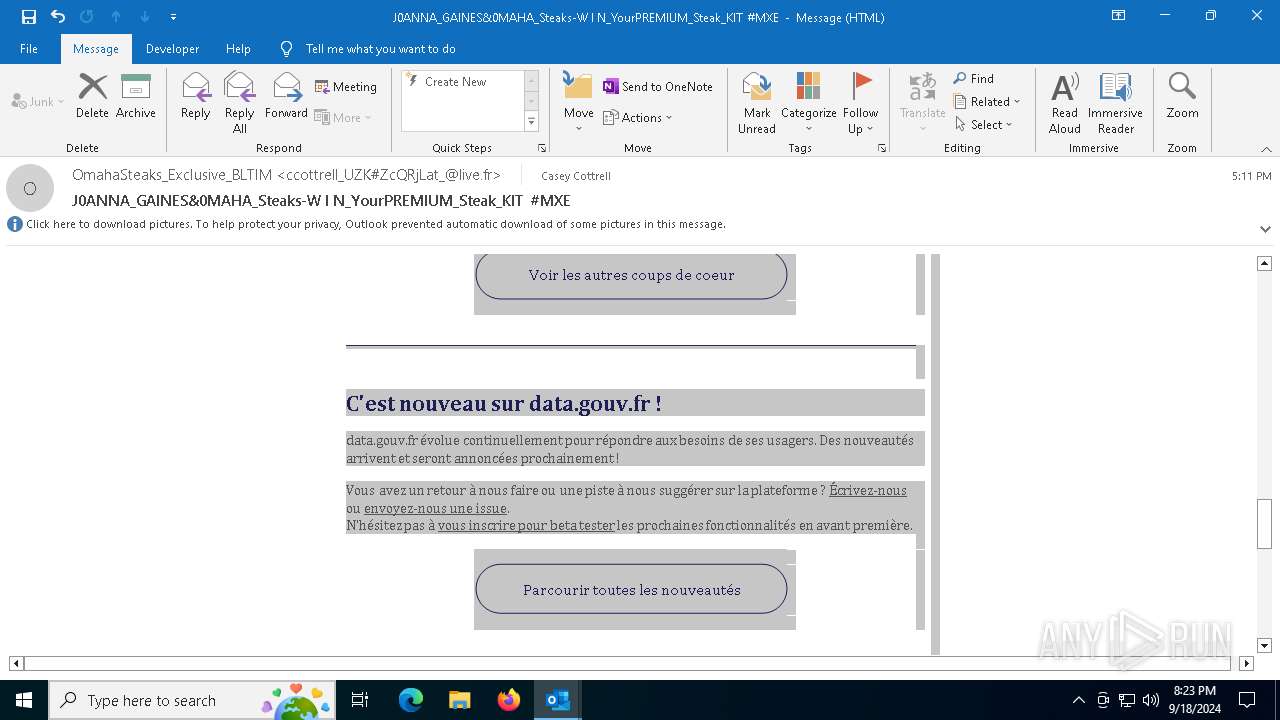Delete this message
1280x720 pixels.
pyautogui.click(x=92, y=96)
